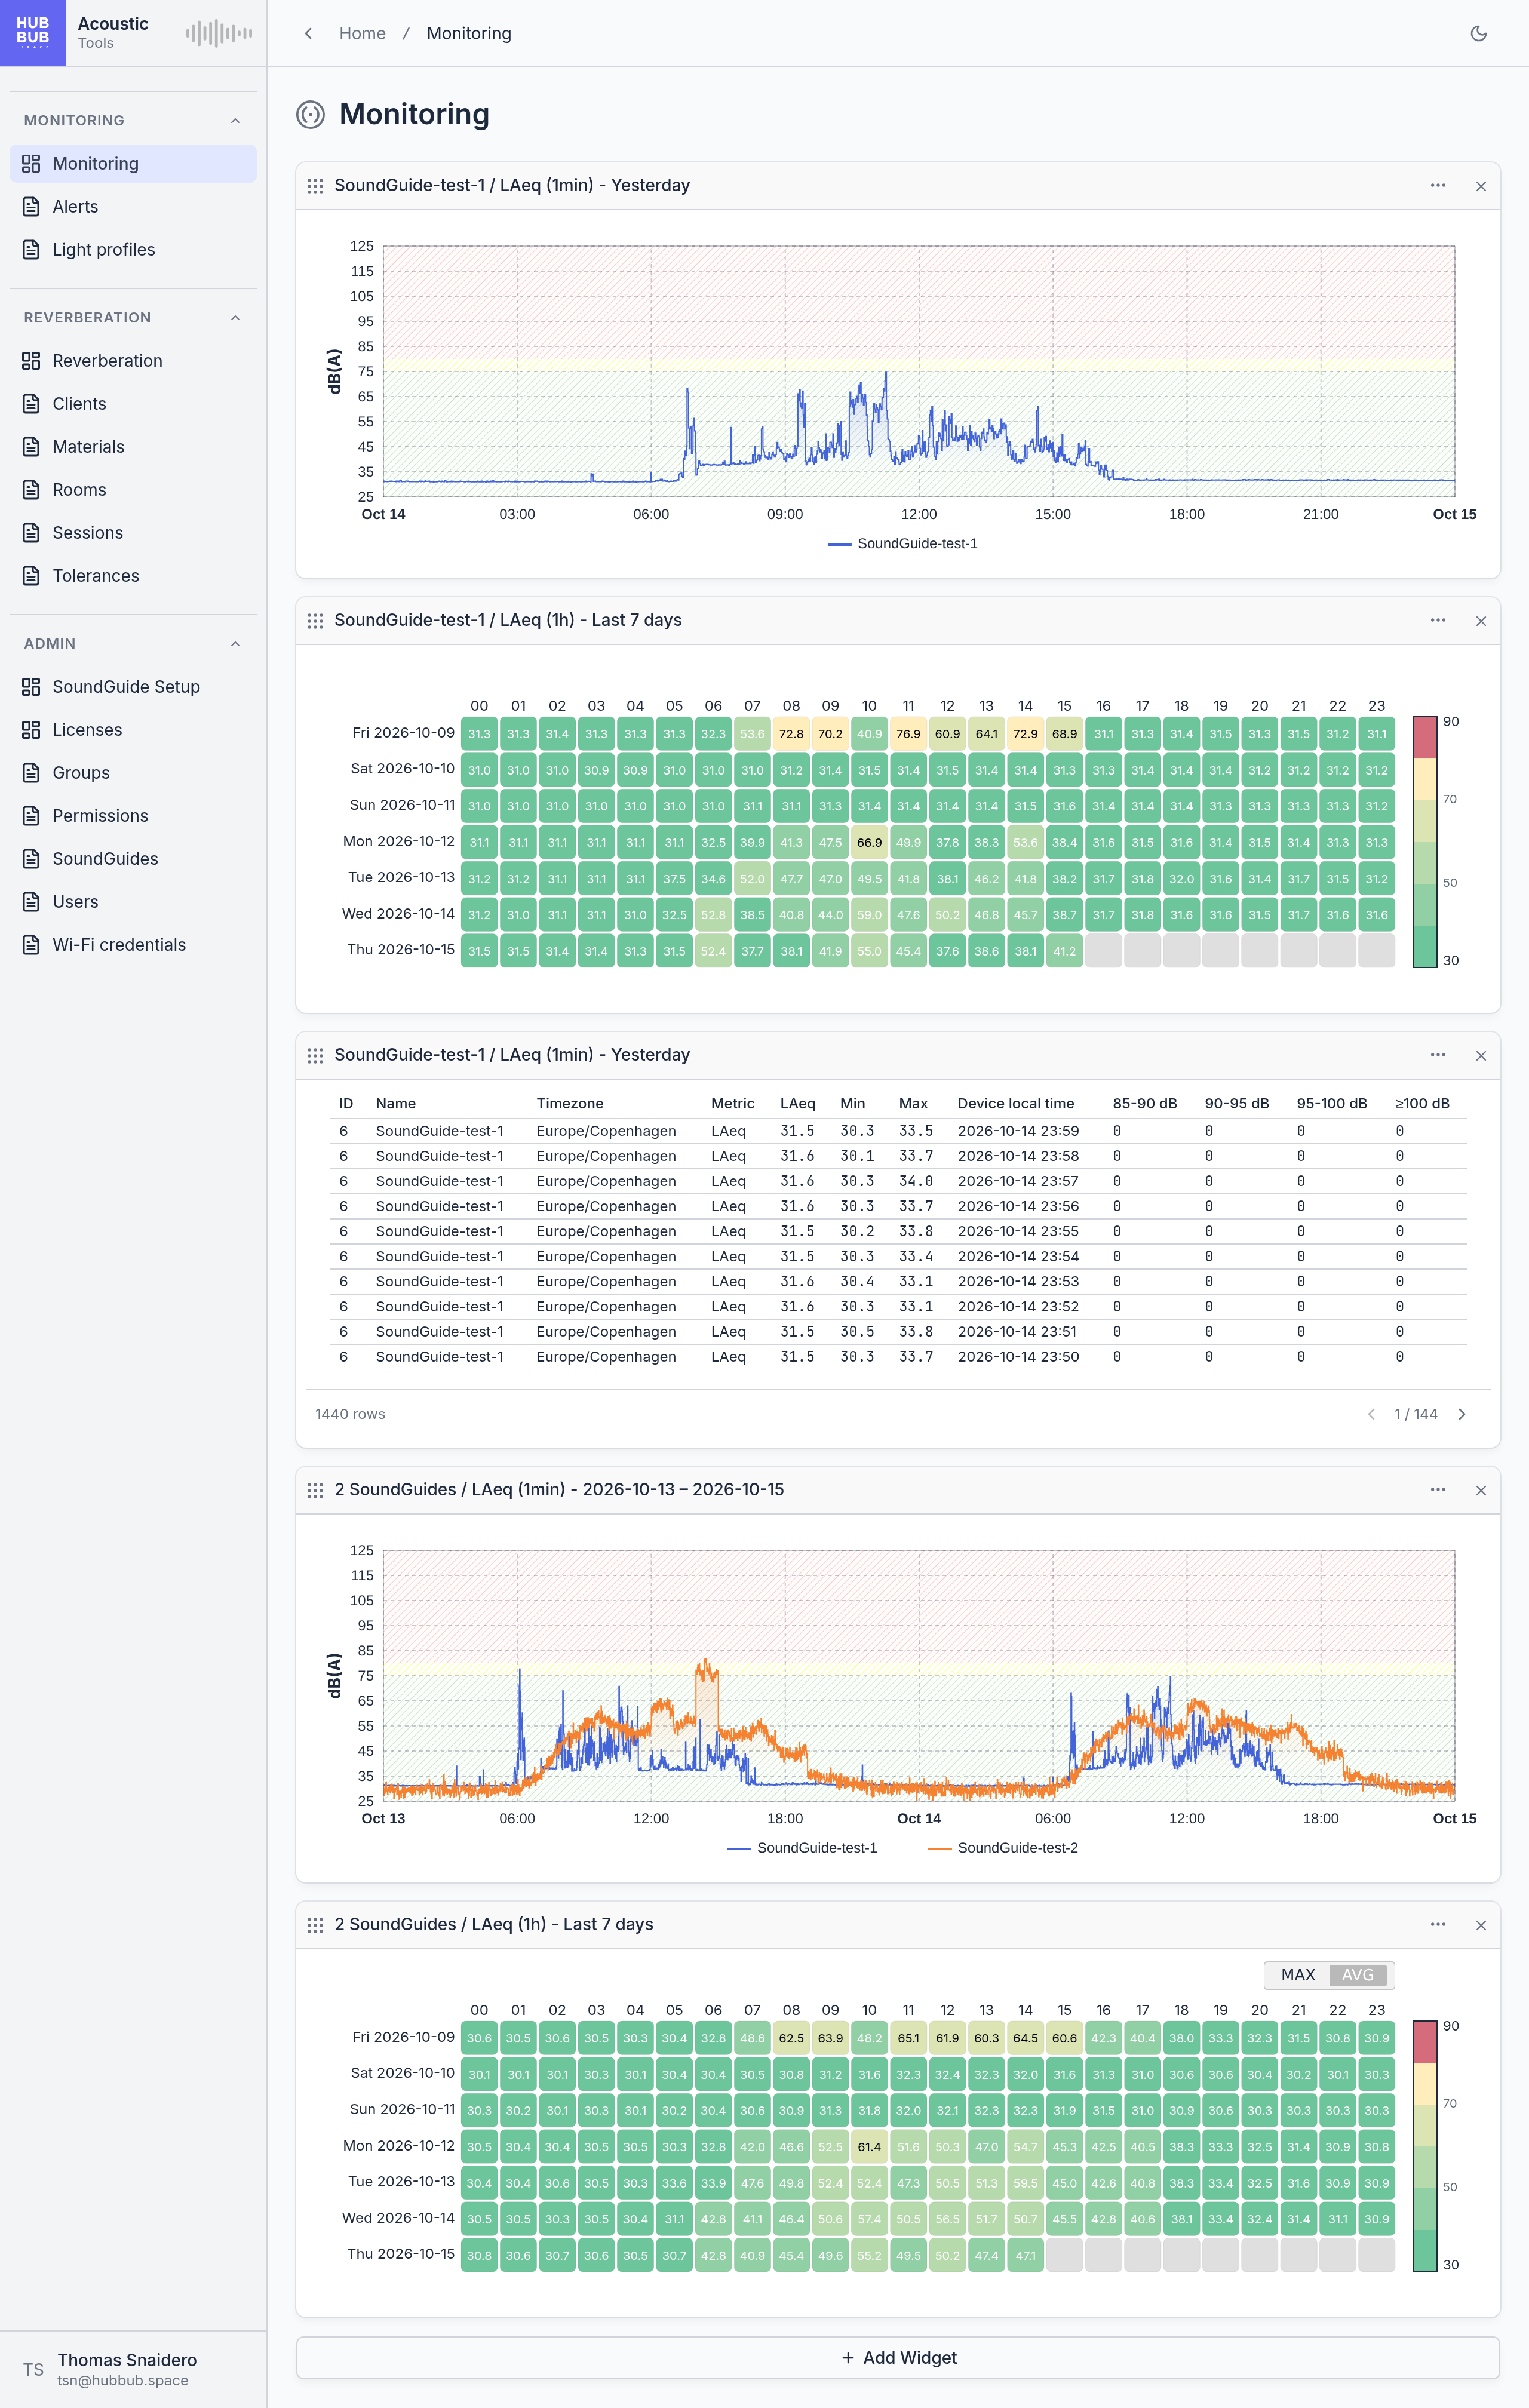Click the Home breadcrumb link

[x=362, y=33]
